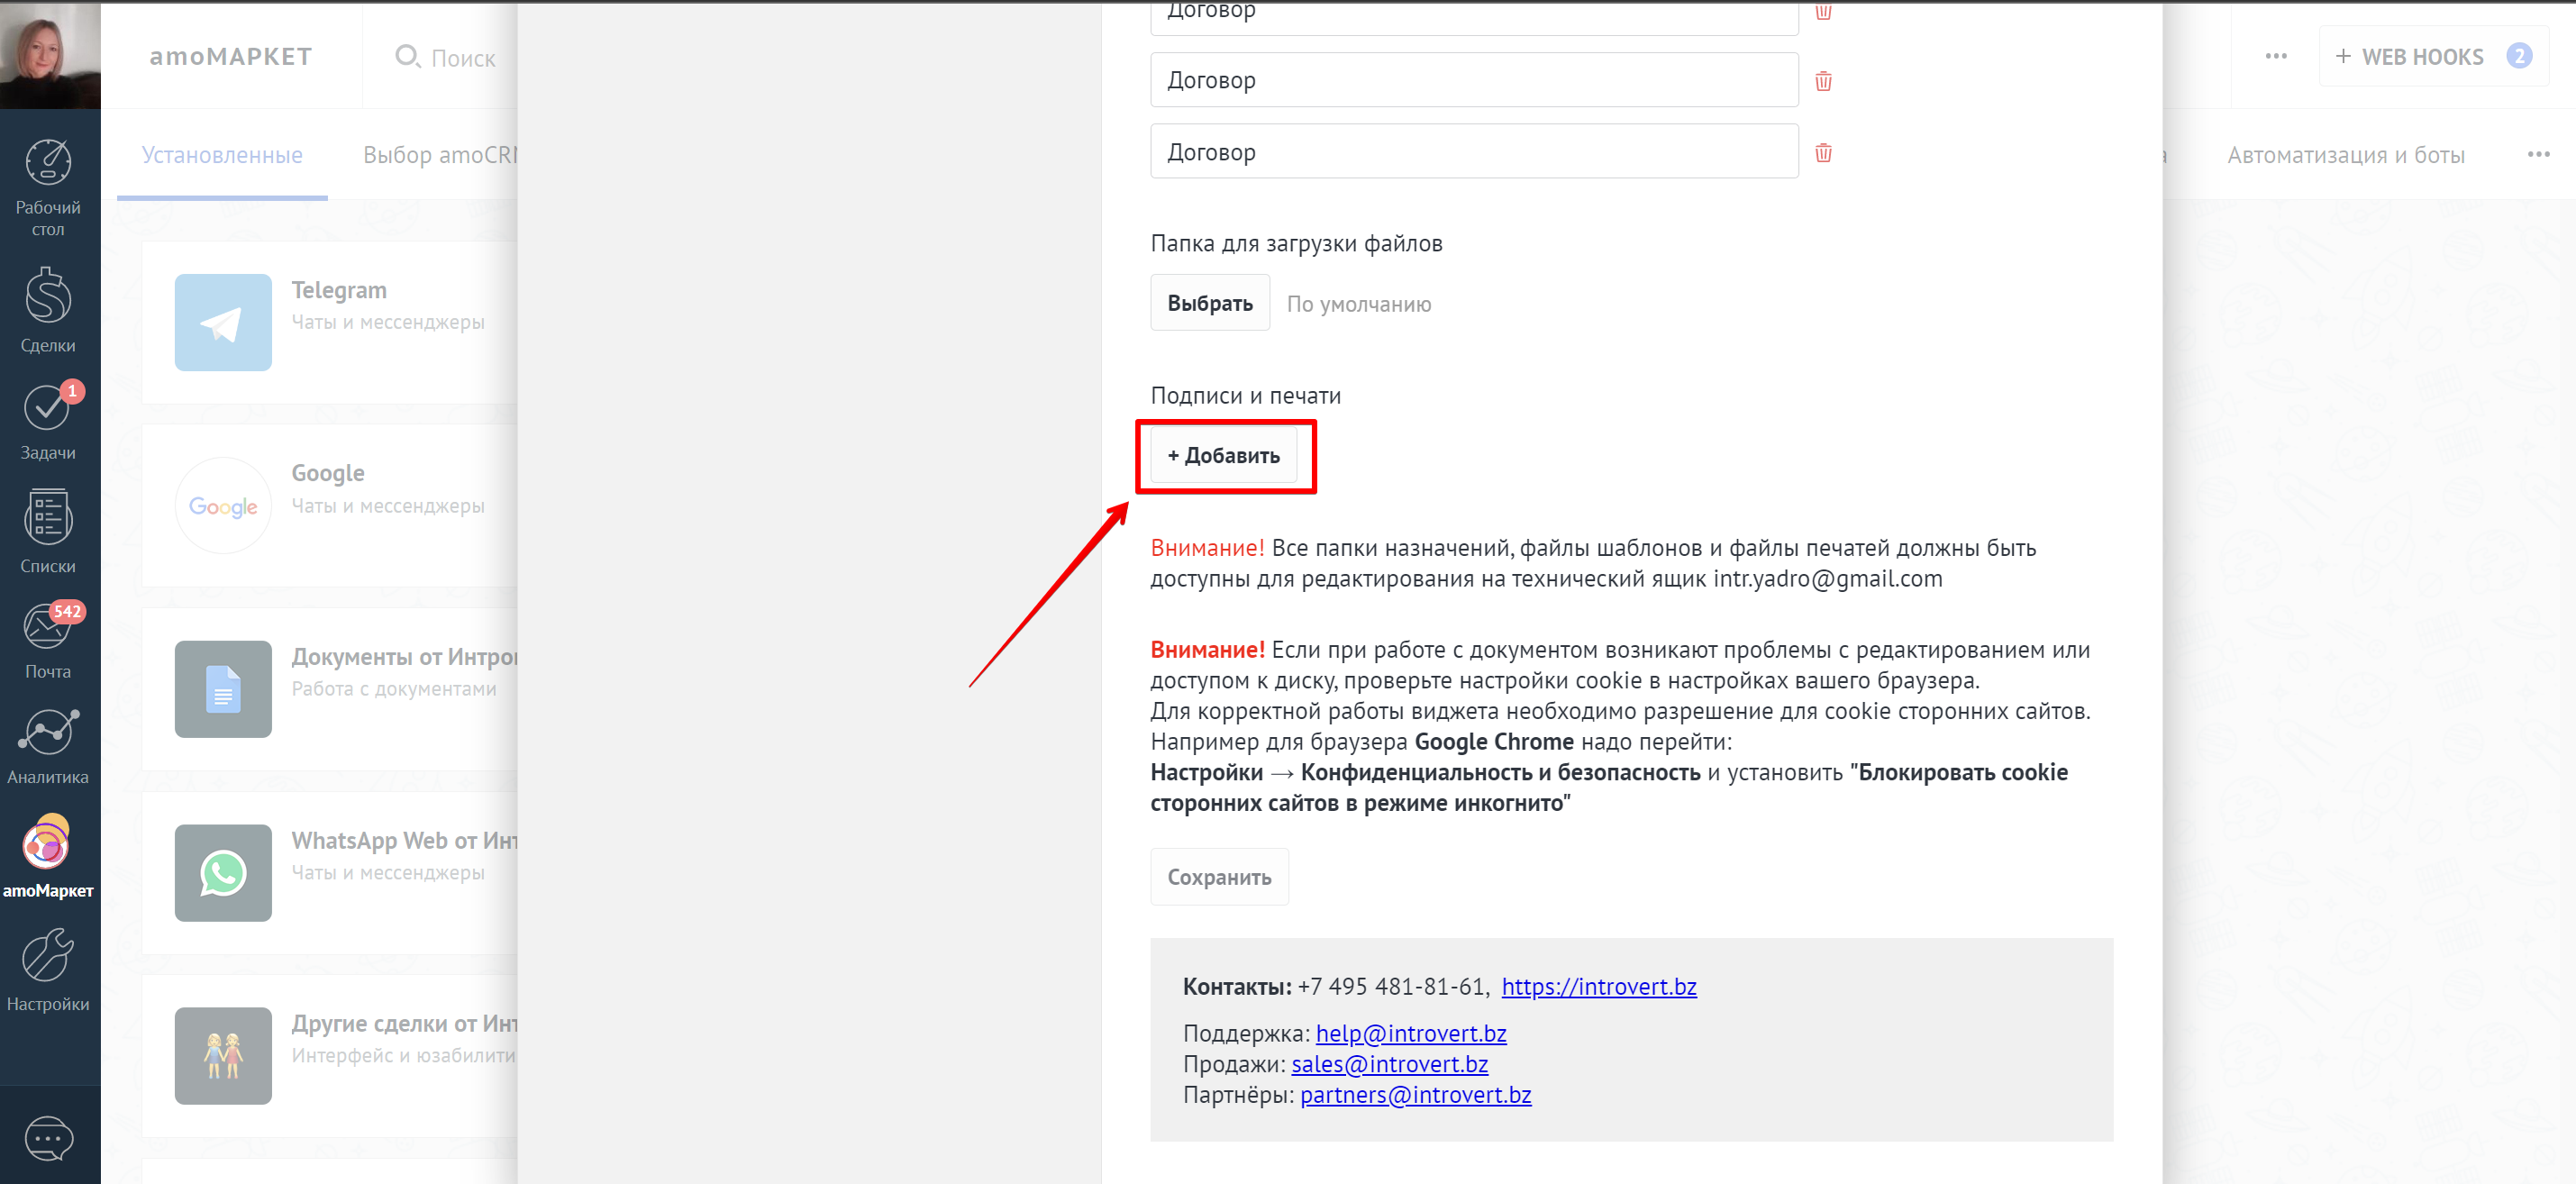The height and width of the screenshot is (1184, 2576).
Task: Switch to Автоматизация и боты tab
Action: pos(2345,155)
